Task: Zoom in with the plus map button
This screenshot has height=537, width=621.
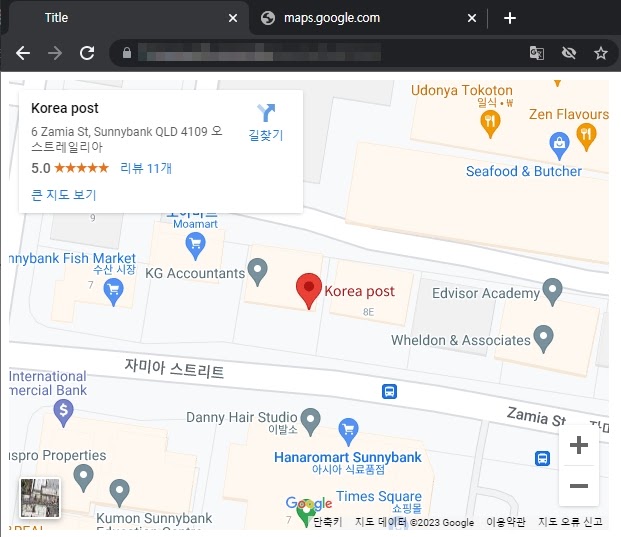Action: (579, 445)
